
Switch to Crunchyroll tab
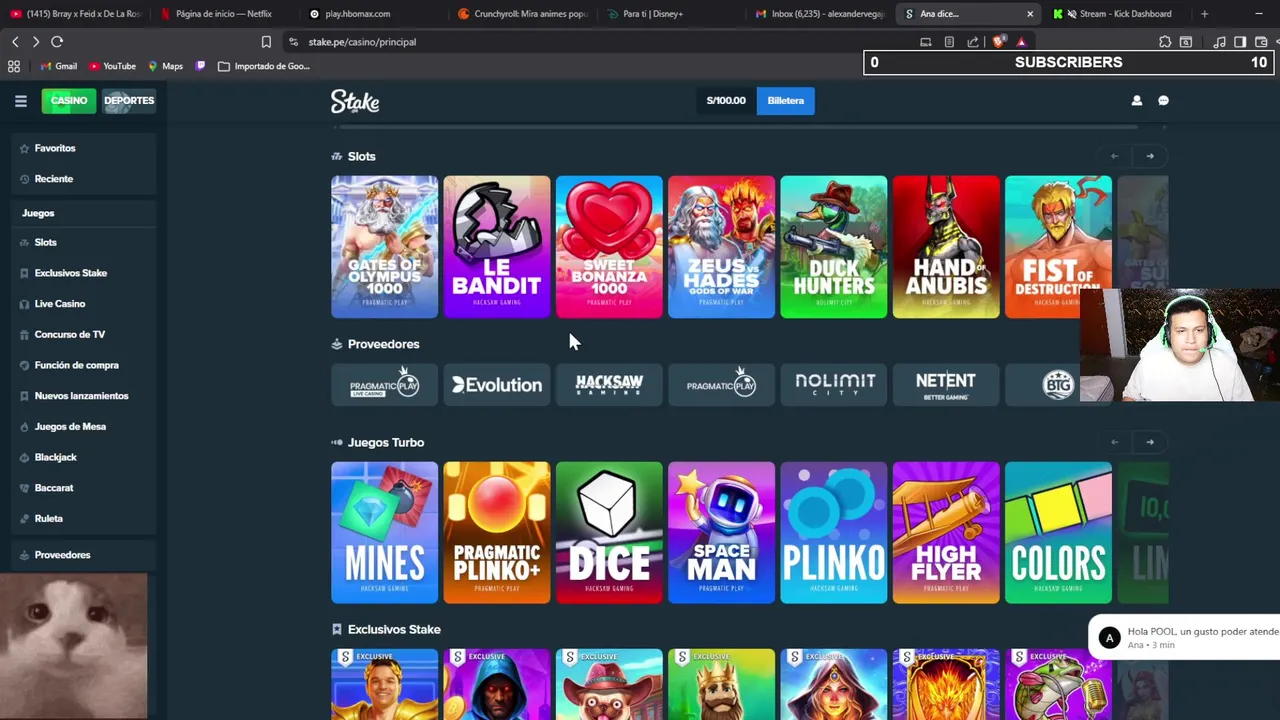[x=522, y=14]
